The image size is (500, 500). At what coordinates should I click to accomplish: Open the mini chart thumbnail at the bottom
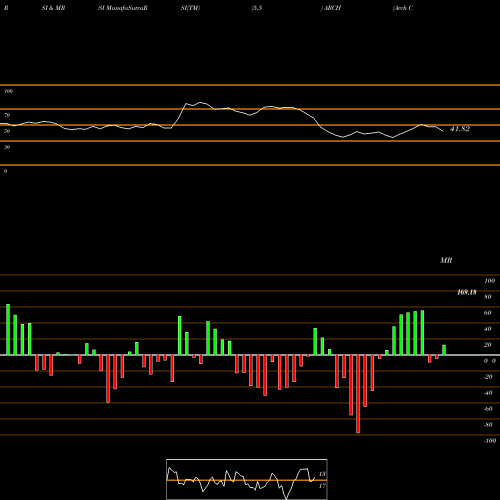click(x=247, y=479)
